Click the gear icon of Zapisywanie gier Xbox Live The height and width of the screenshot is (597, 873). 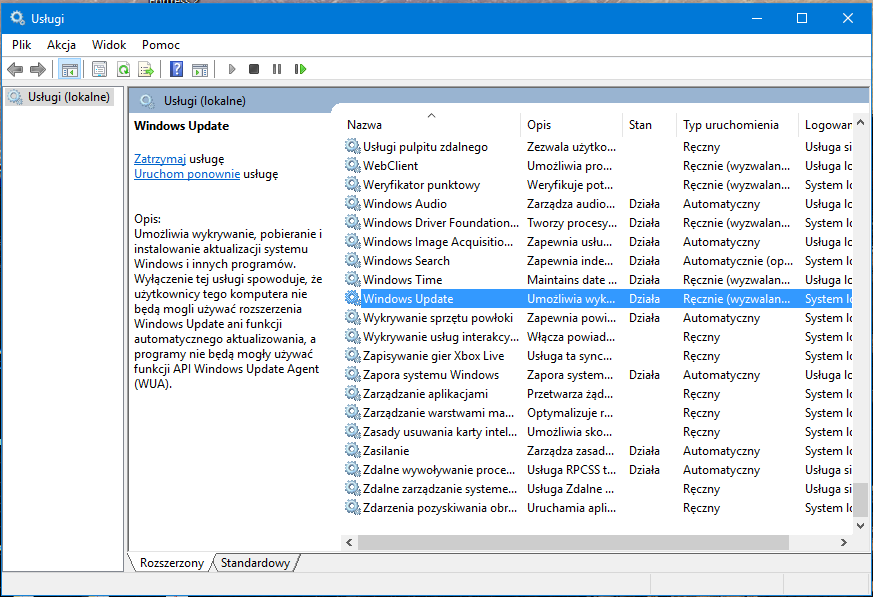coord(352,355)
